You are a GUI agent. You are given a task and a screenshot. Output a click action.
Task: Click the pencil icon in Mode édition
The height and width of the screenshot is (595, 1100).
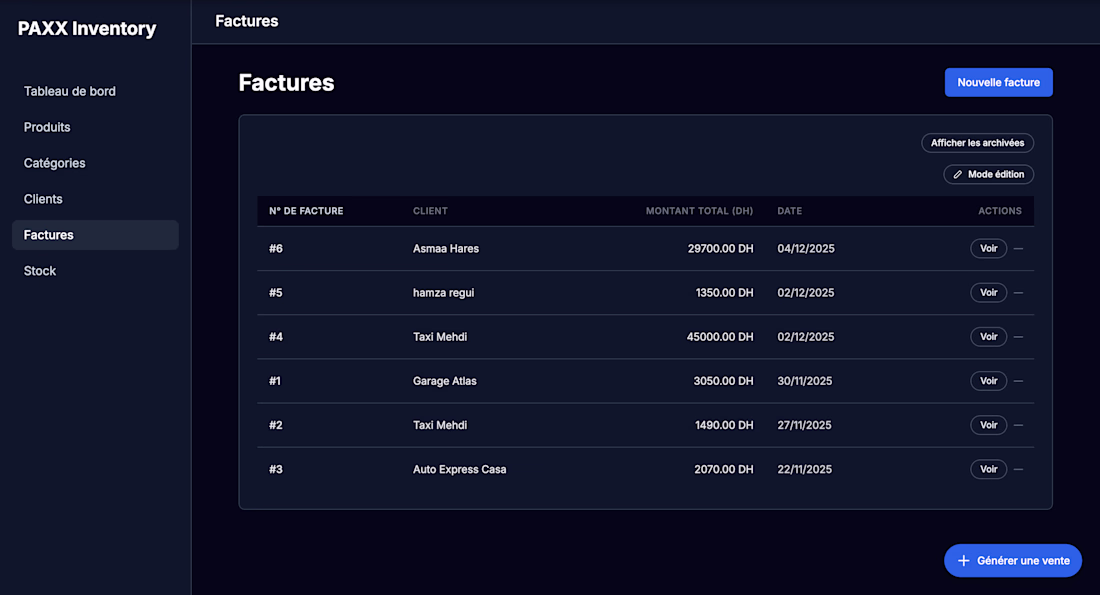[958, 175]
